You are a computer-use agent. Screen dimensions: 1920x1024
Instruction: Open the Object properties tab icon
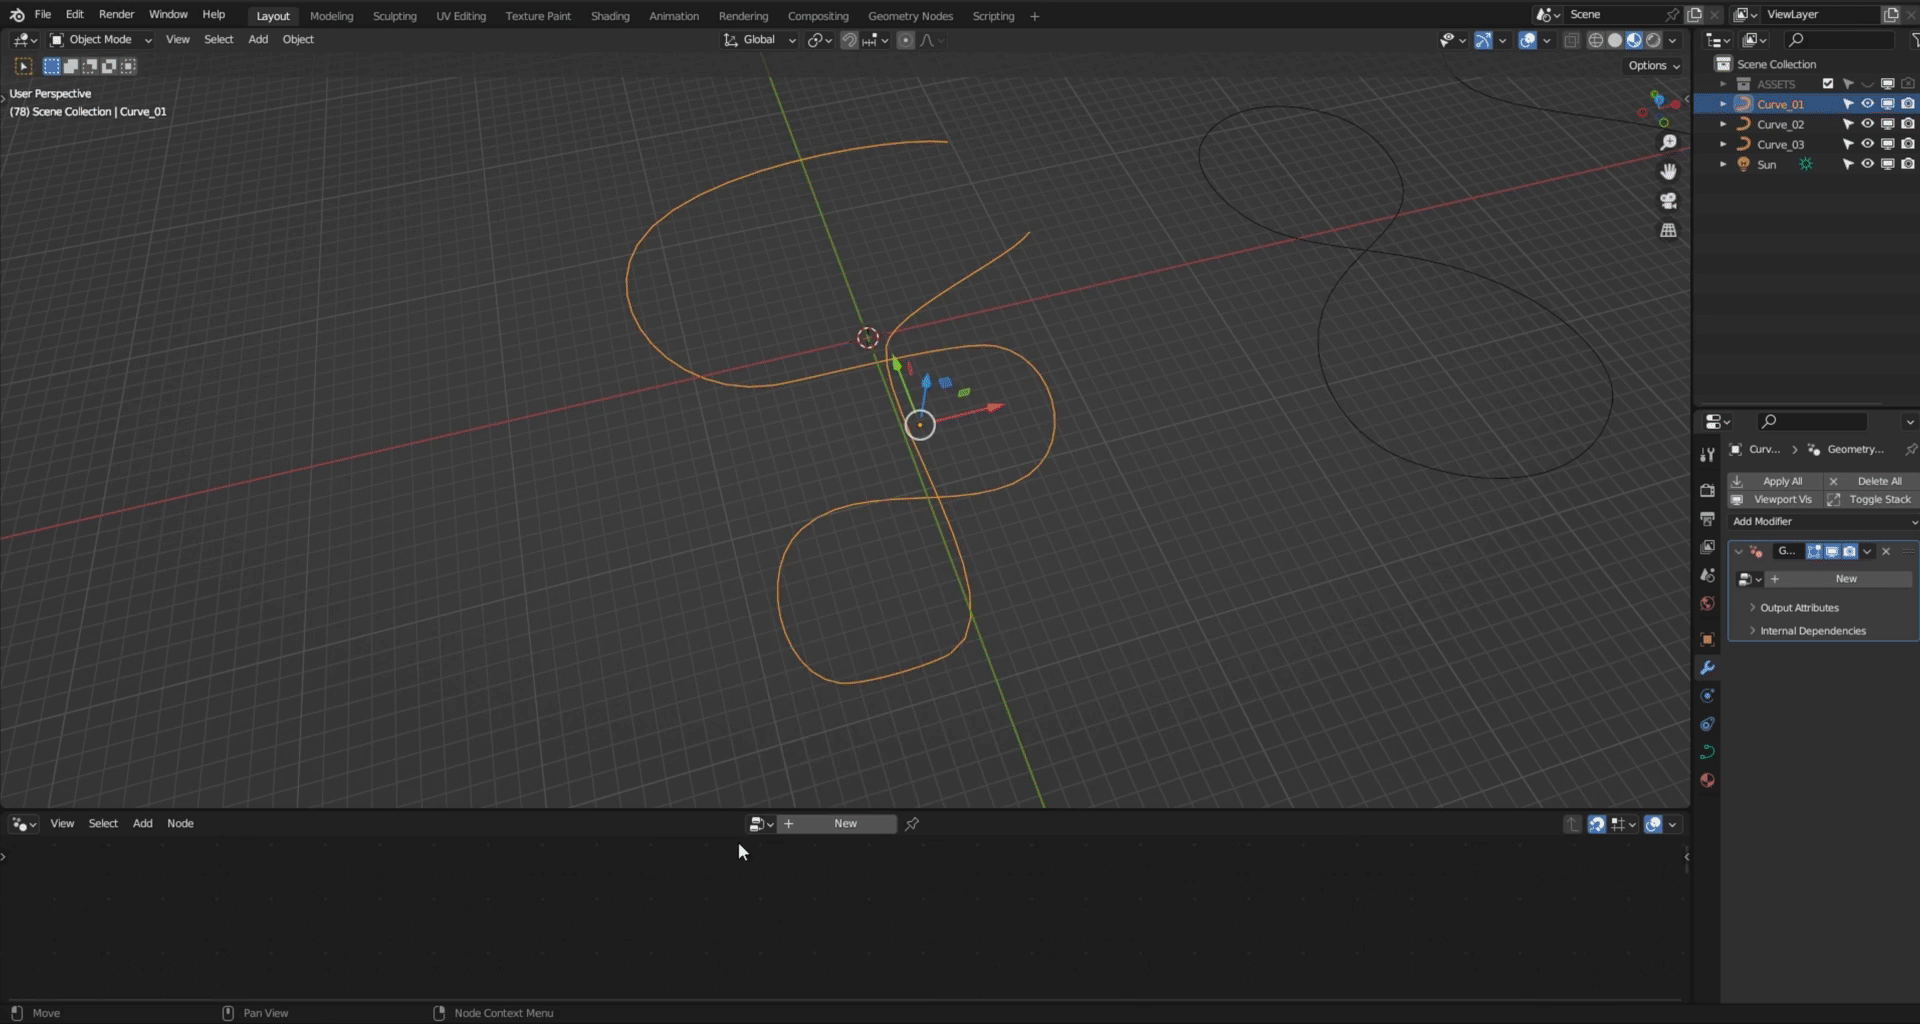click(1707, 639)
